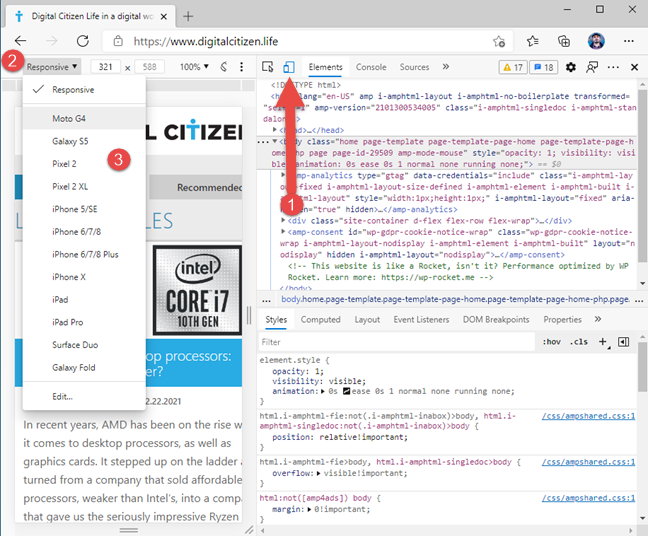Click the address bar URL
Image resolution: width=648 pixels, height=536 pixels.
click(205, 41)
